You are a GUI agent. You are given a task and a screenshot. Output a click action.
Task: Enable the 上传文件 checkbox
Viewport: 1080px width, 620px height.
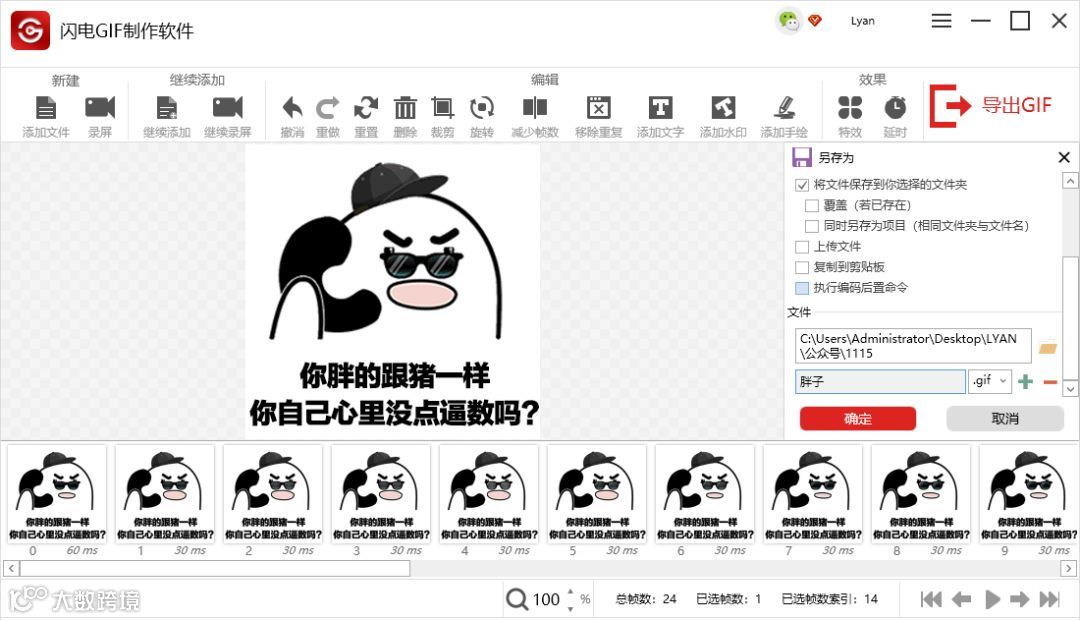click(x=802, y=247)
